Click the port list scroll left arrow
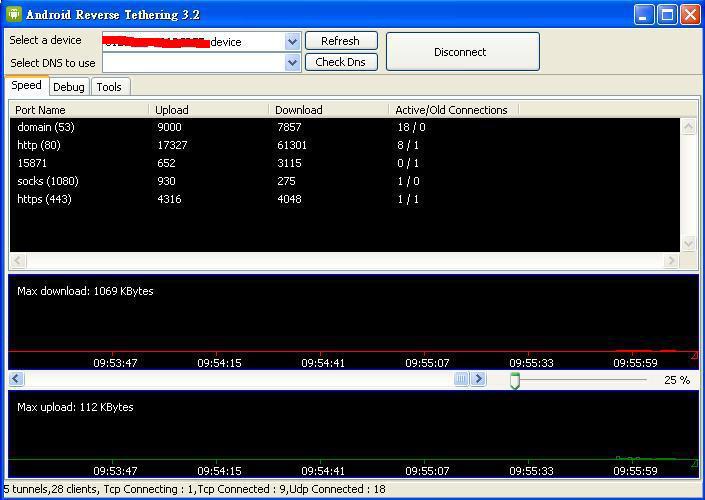The image size is (705, 500). 18,260
